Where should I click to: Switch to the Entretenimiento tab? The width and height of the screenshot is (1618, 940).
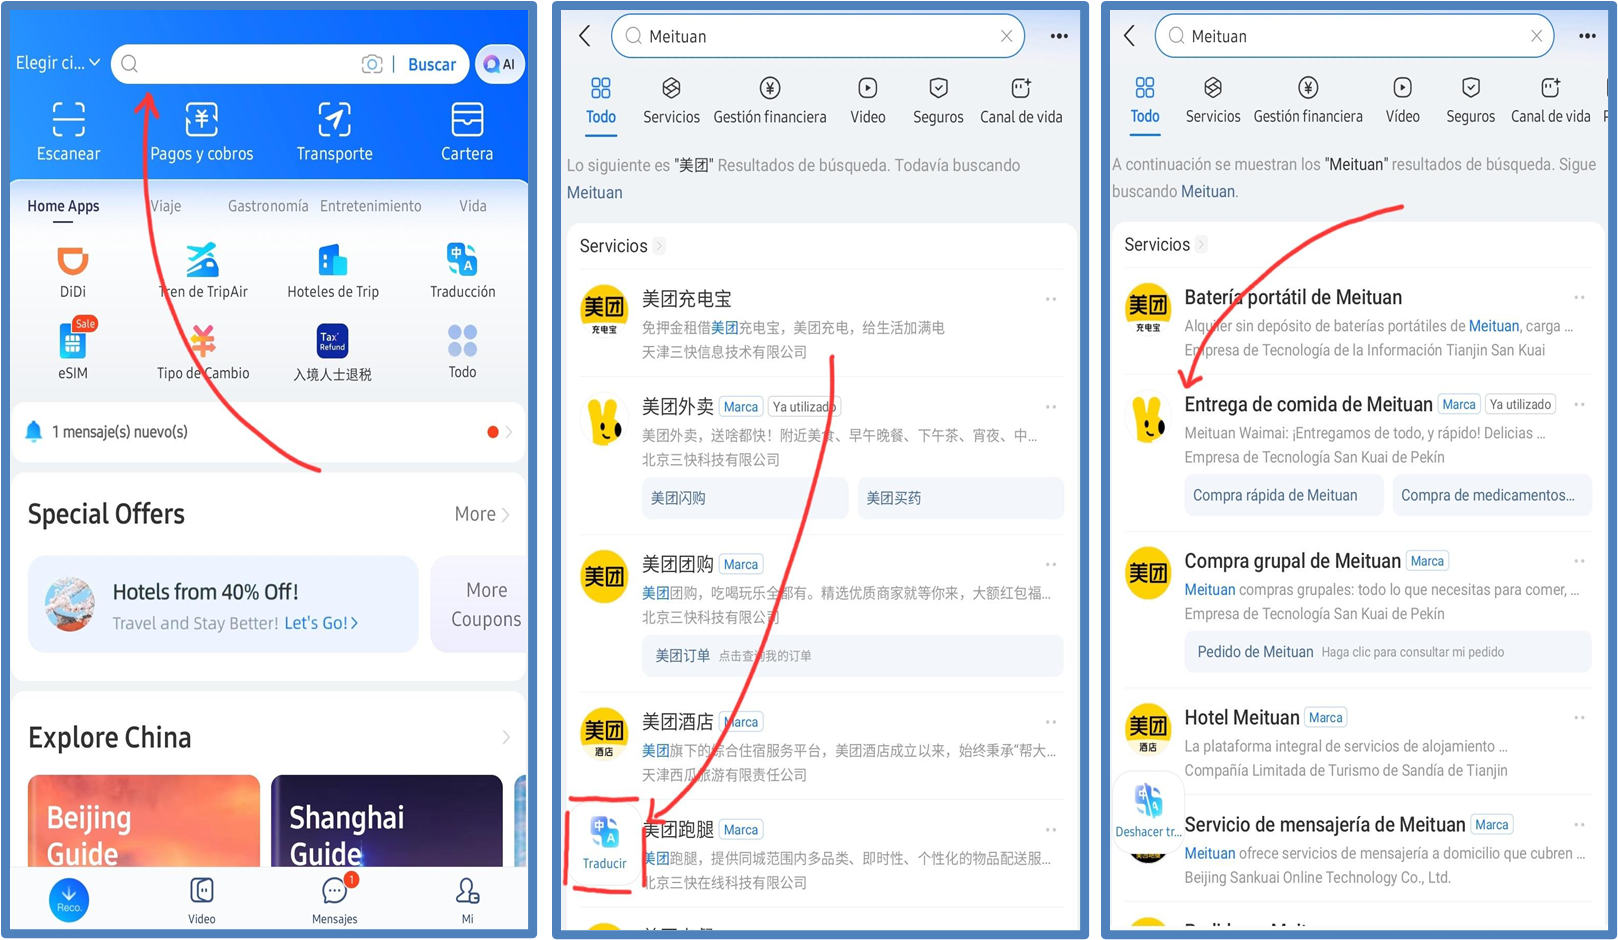click(371, 206)
